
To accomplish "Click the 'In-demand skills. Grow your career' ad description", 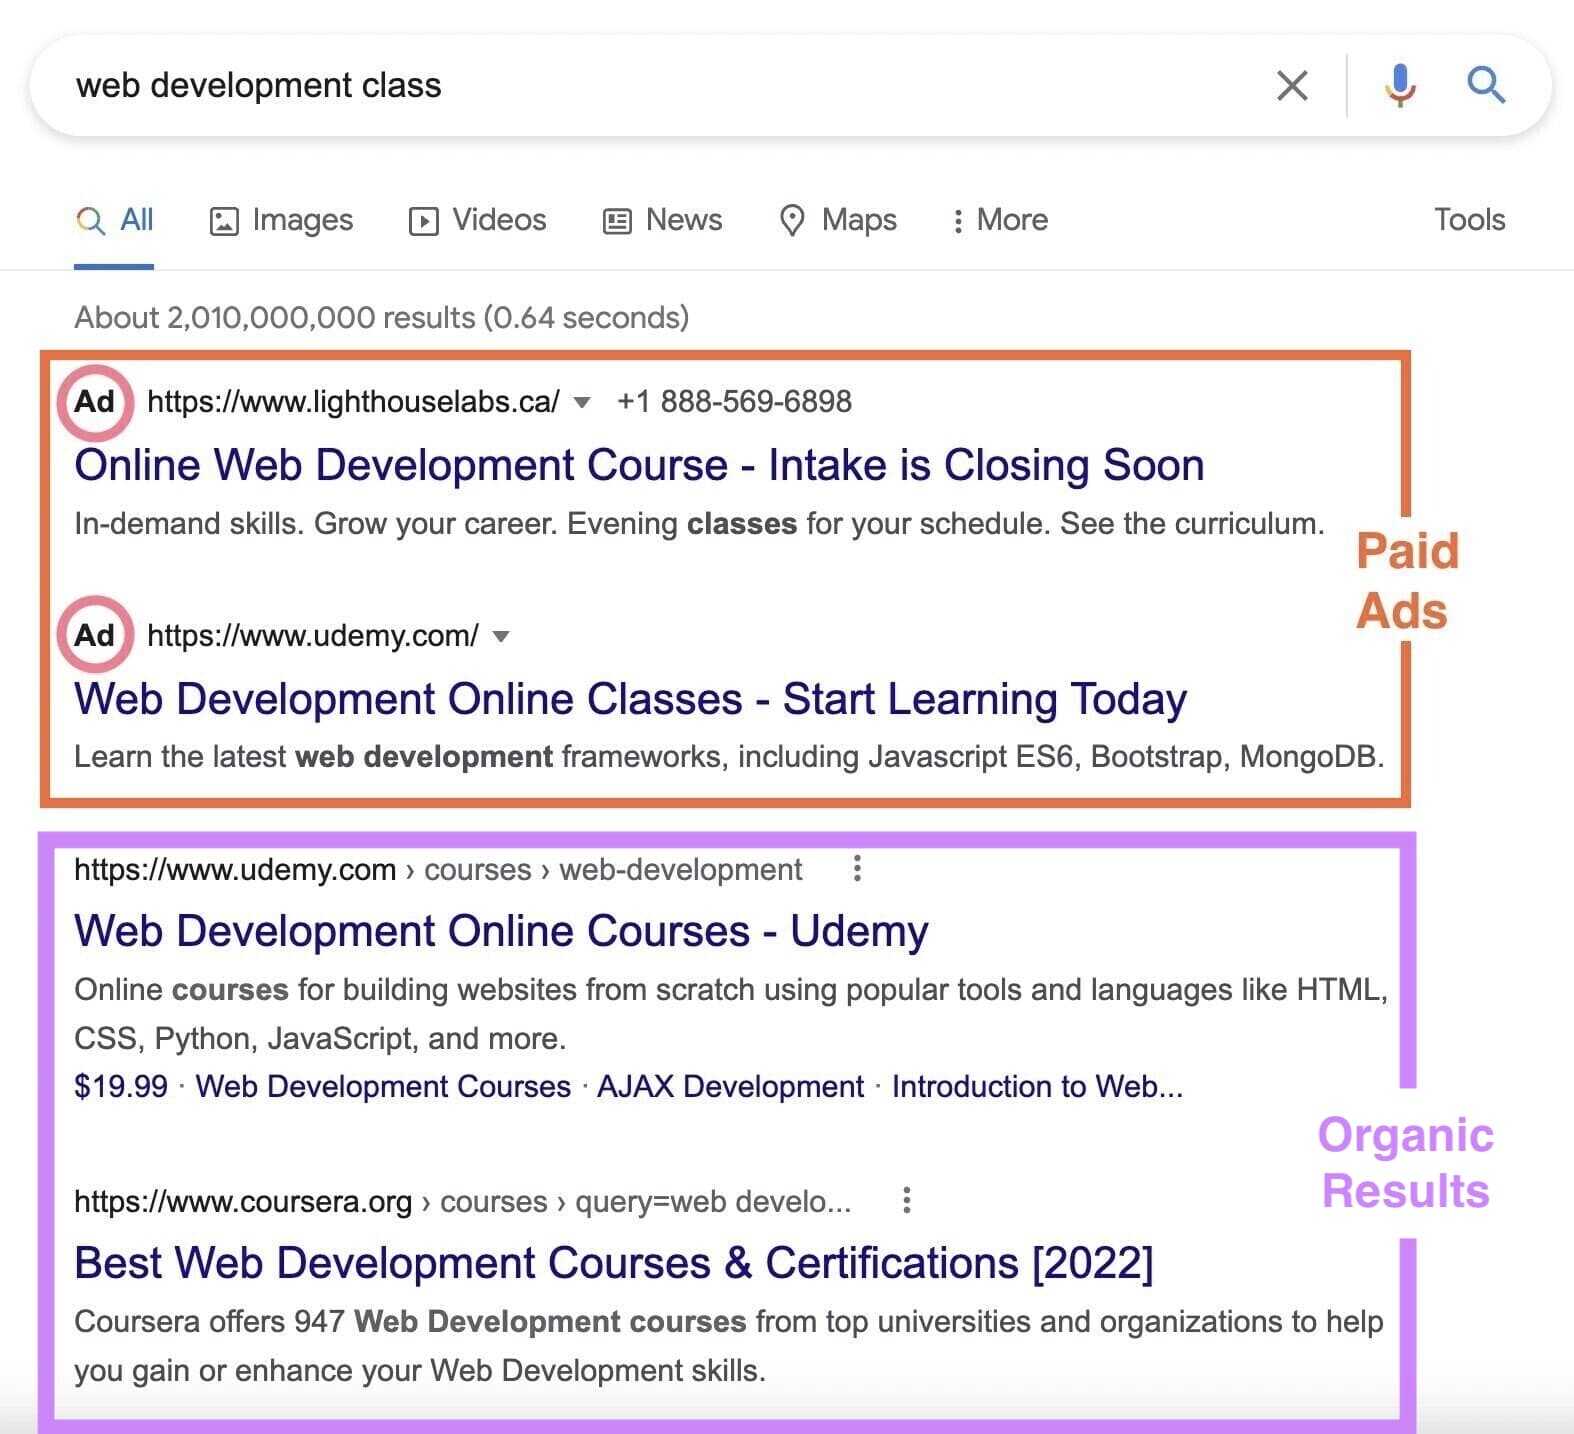I will click(x=699, y=524).
